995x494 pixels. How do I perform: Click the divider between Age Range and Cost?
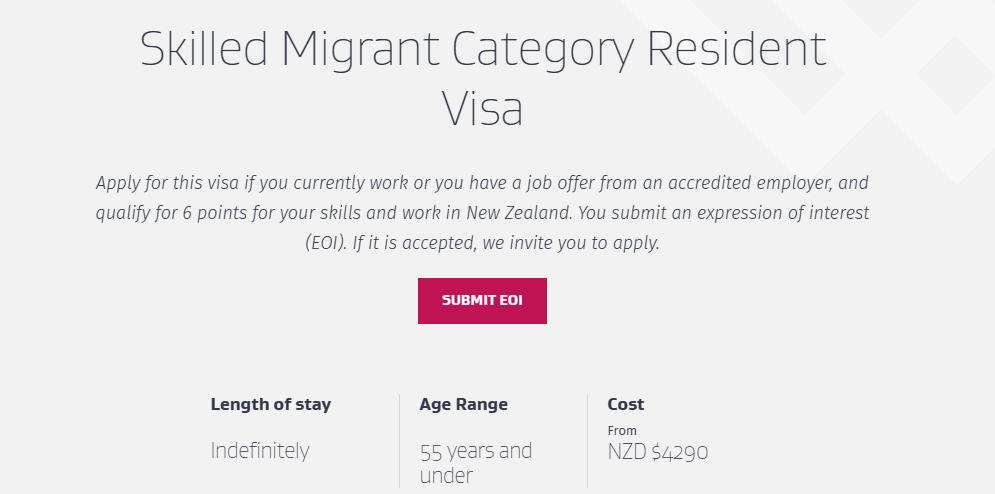click(588, 441)
